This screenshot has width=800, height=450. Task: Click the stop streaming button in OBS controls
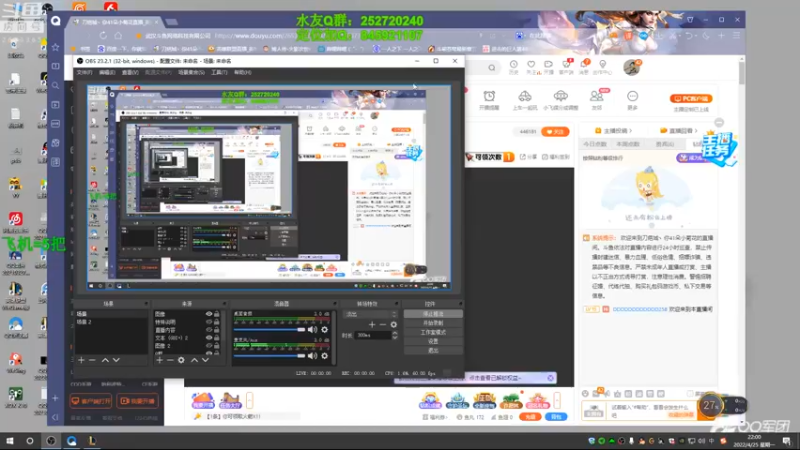[433, 314]
